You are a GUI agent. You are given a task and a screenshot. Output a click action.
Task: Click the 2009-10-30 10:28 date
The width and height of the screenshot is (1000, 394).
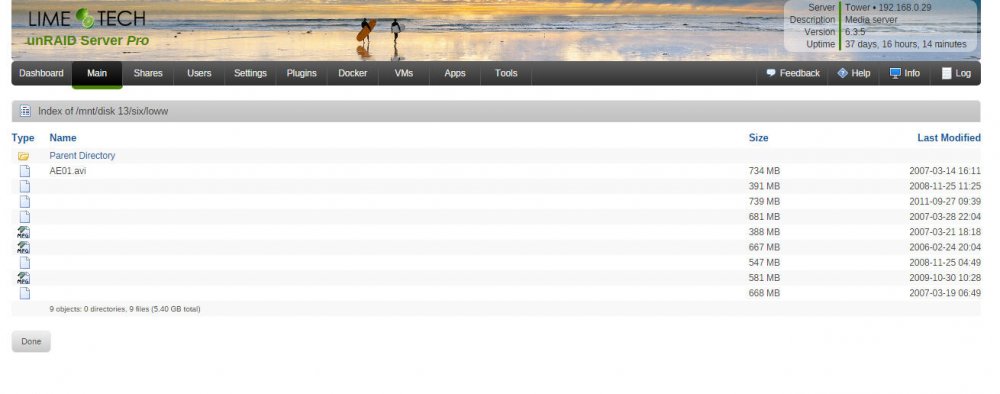point(945,278)
